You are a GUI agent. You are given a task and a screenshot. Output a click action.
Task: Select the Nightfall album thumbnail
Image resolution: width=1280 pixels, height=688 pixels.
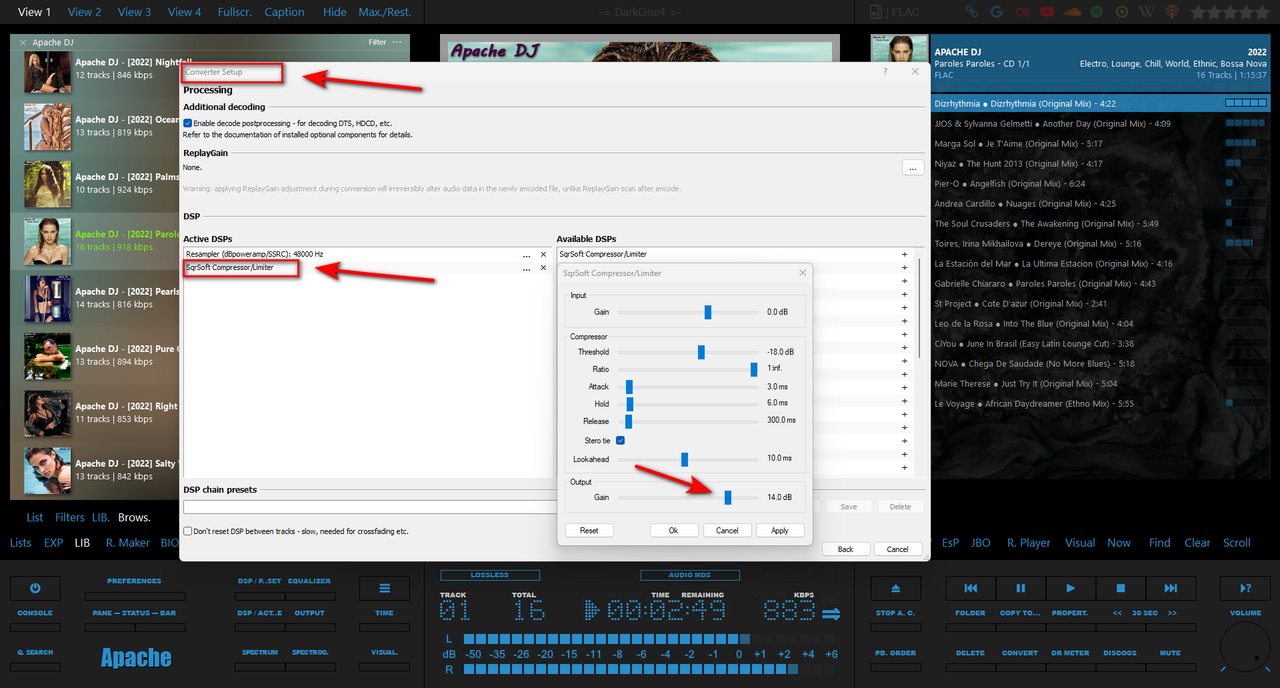point(47,71)
